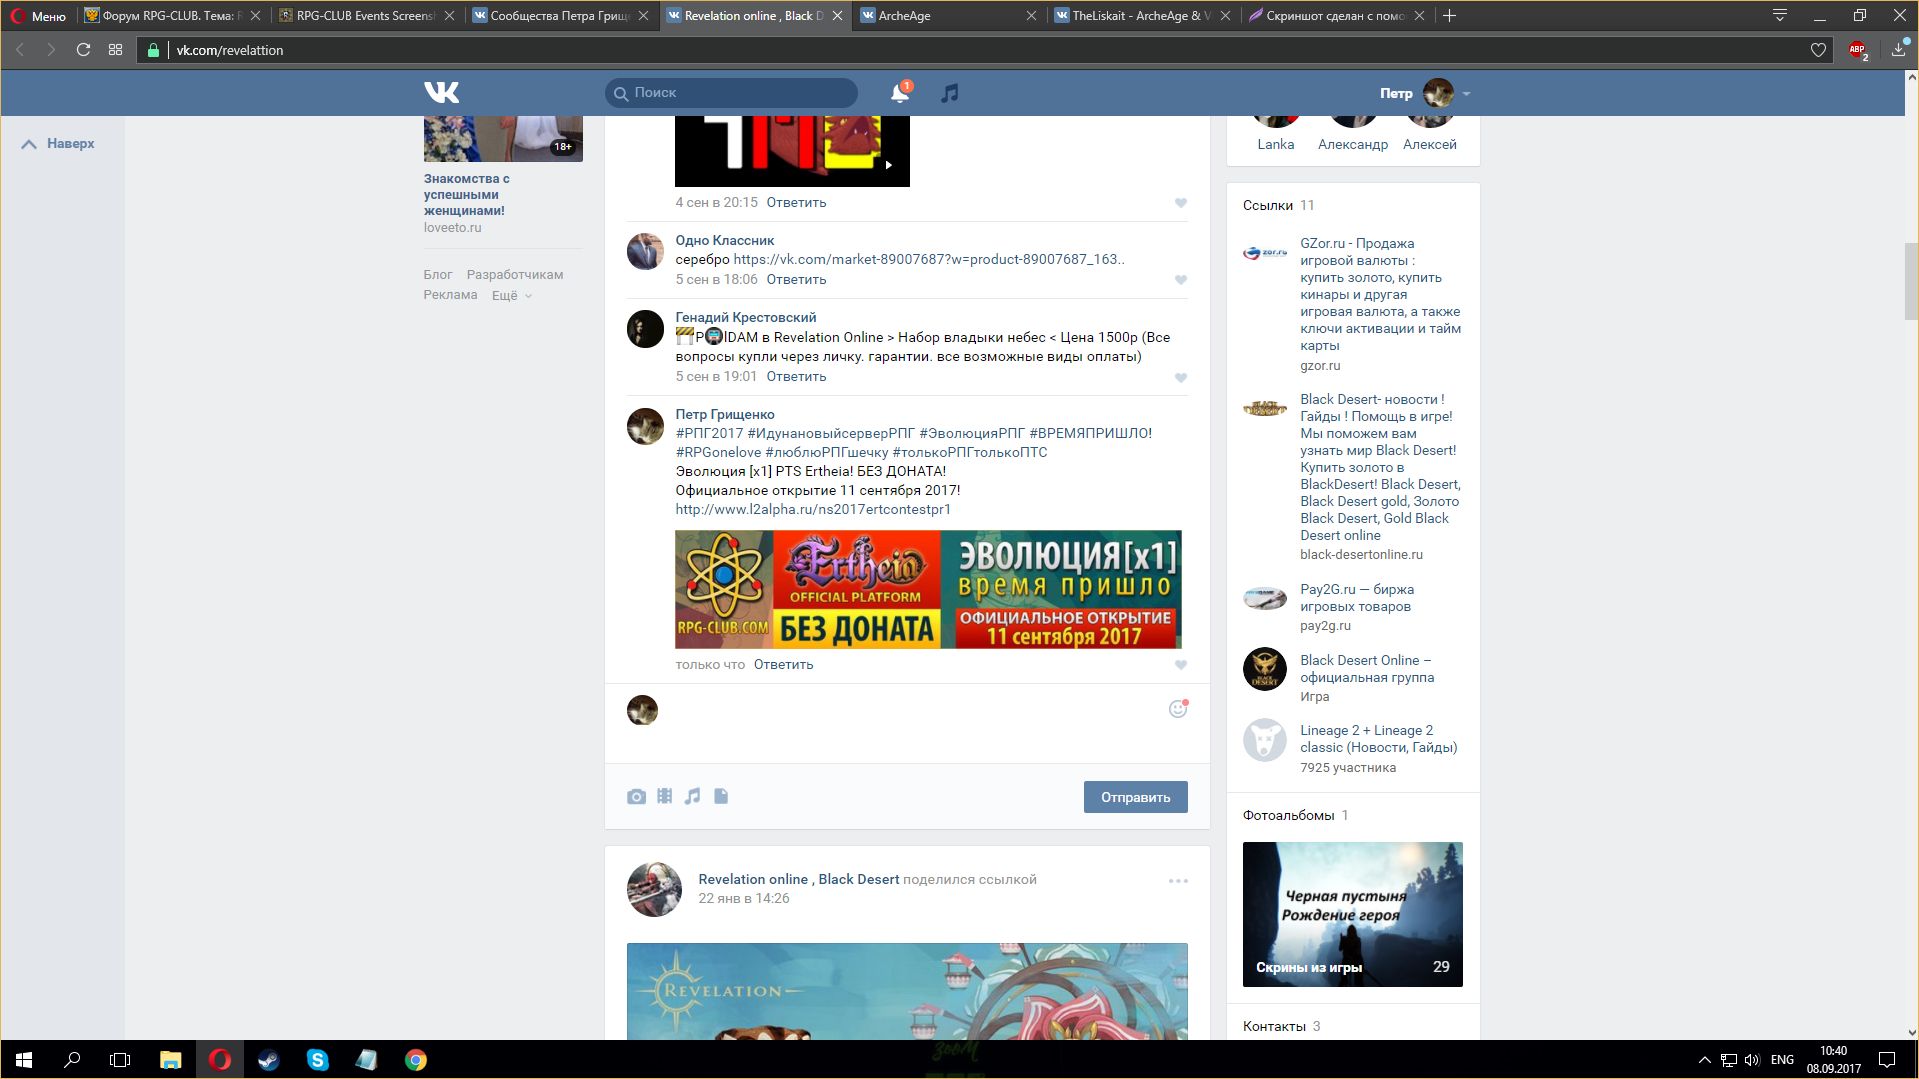Open Opera Меню button
Viewport: 1919px width, 1079px height.
pos(38,16)
